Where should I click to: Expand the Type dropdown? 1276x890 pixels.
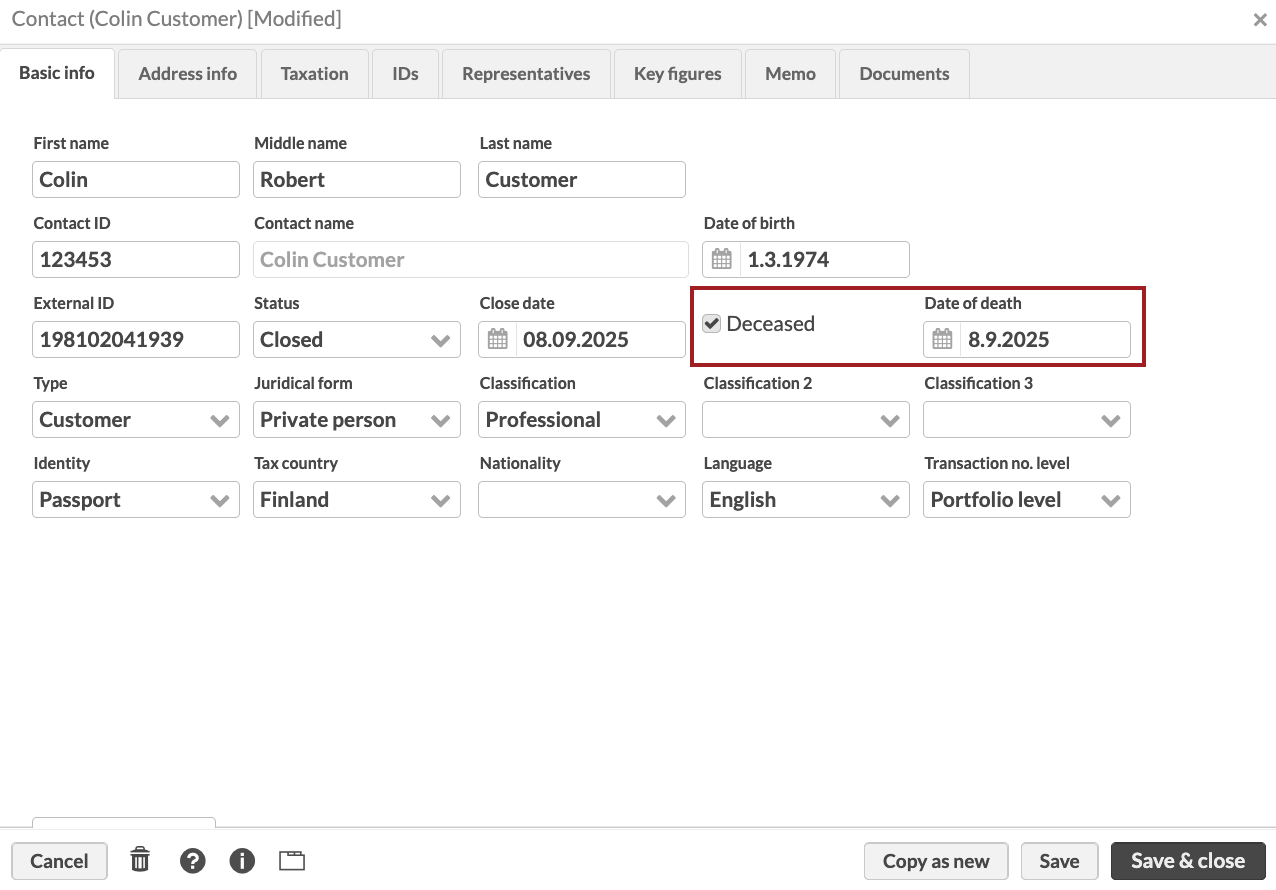[136, 419]
